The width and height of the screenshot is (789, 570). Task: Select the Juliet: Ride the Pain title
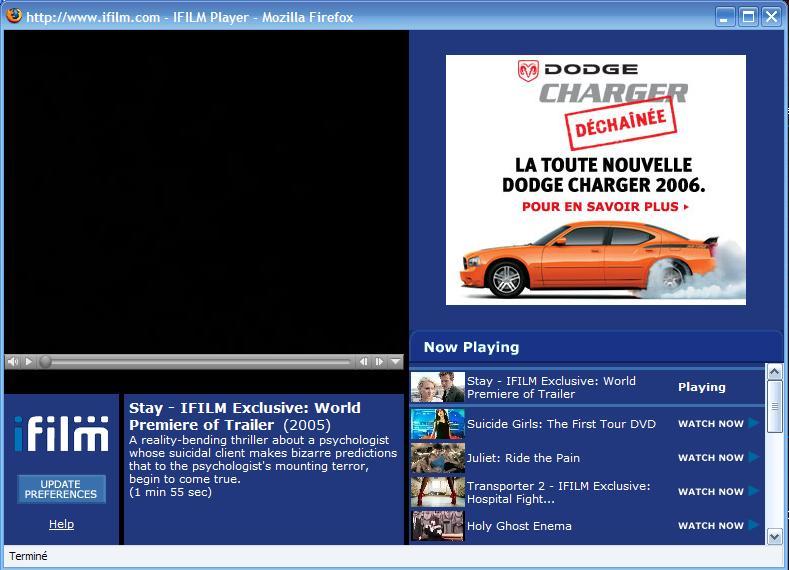point(523,458)
